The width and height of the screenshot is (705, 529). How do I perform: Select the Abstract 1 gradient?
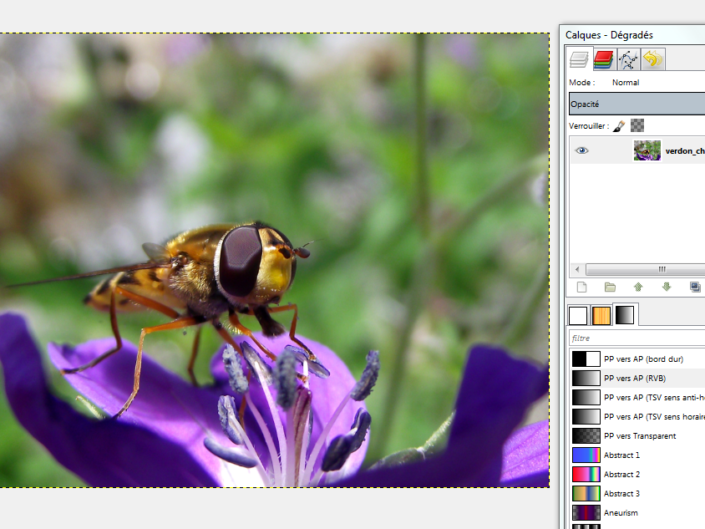click(x=638, y=455)
